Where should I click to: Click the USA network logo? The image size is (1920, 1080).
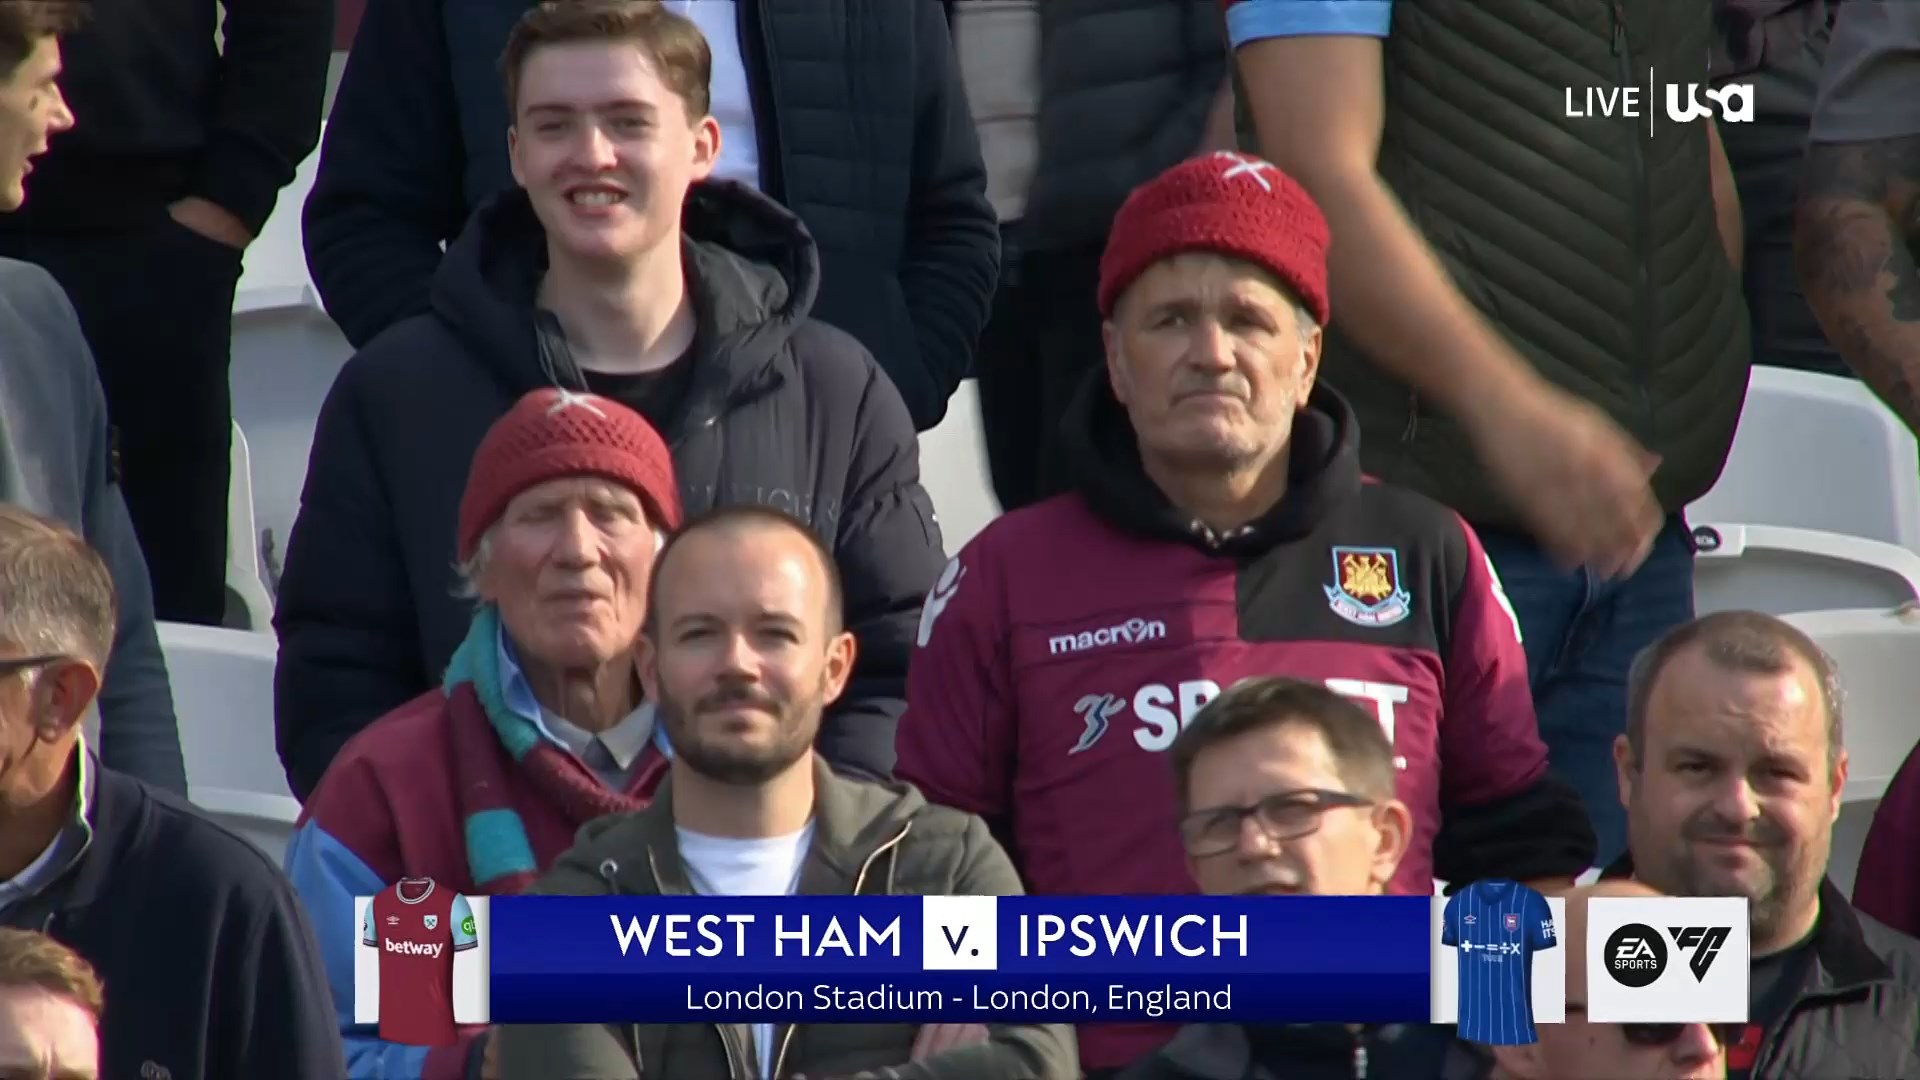pos(1709,102)
